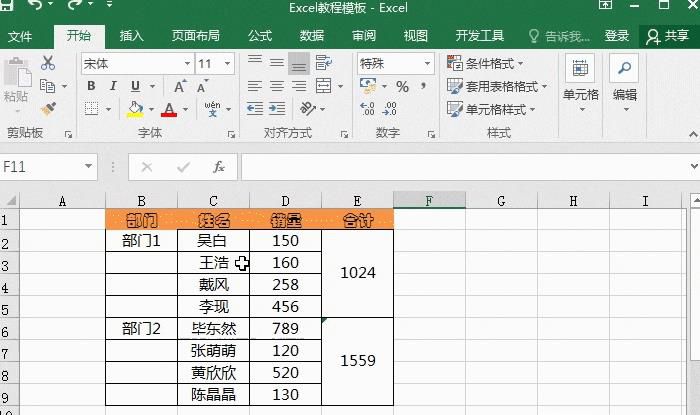Click the Insert Function fx button
Image resolution: width=700 pixels, height=415 pixels.
(218, 167)
